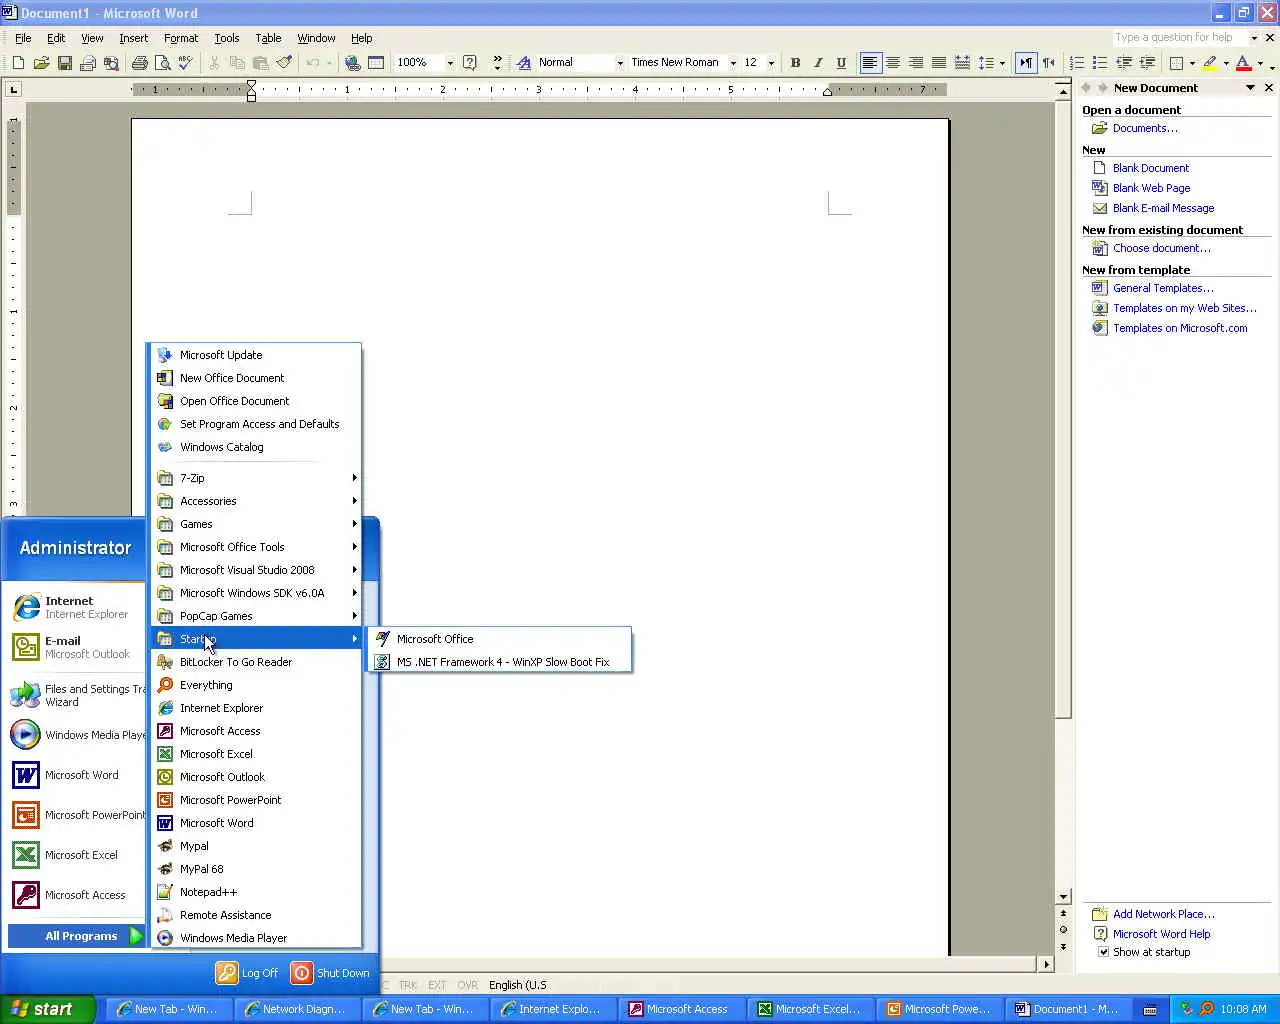Click the Shut Down button

point(331,973)
